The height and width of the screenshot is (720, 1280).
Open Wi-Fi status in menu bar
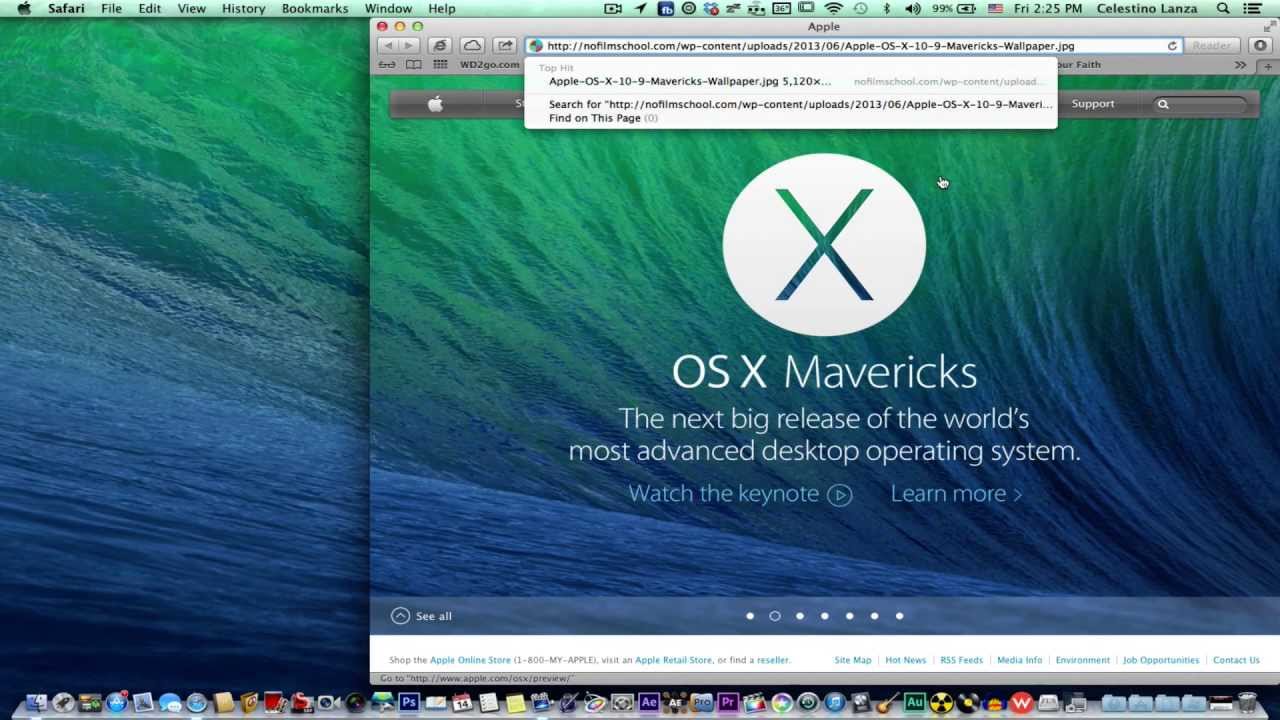point(833,9)
